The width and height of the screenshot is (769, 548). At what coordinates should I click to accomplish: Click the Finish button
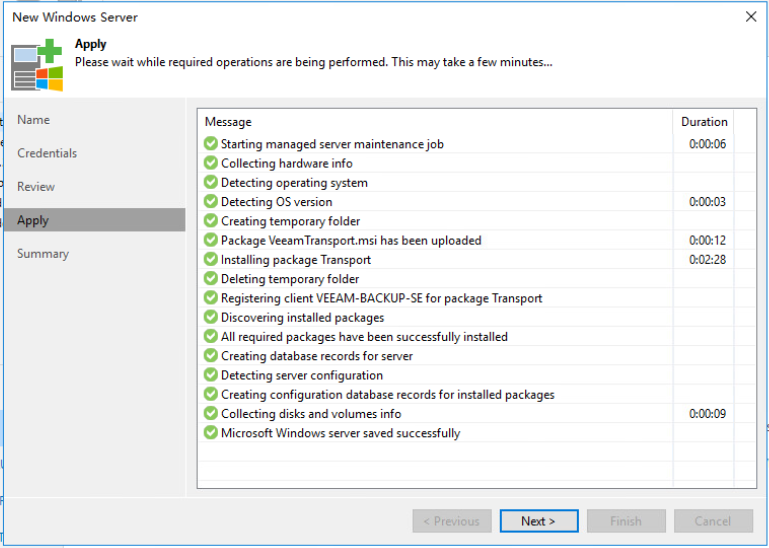coord(626,521)
